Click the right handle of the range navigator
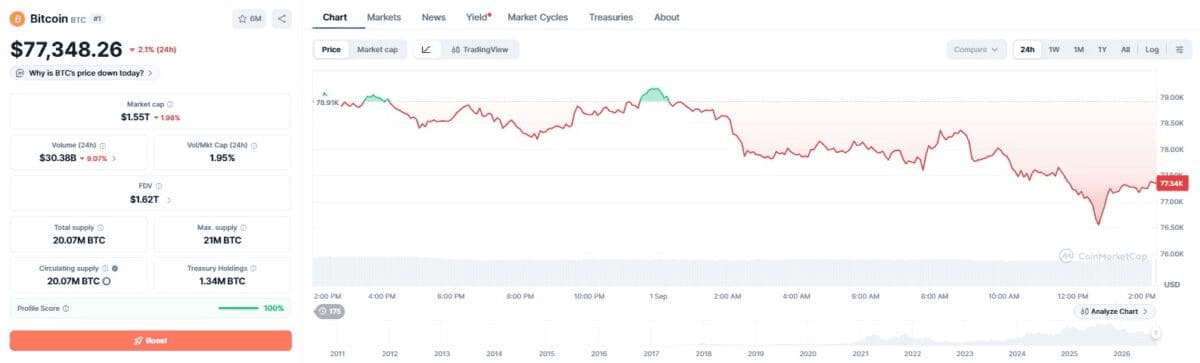Viewport: 1200px width, 363px height. [x=1155, y=333]
